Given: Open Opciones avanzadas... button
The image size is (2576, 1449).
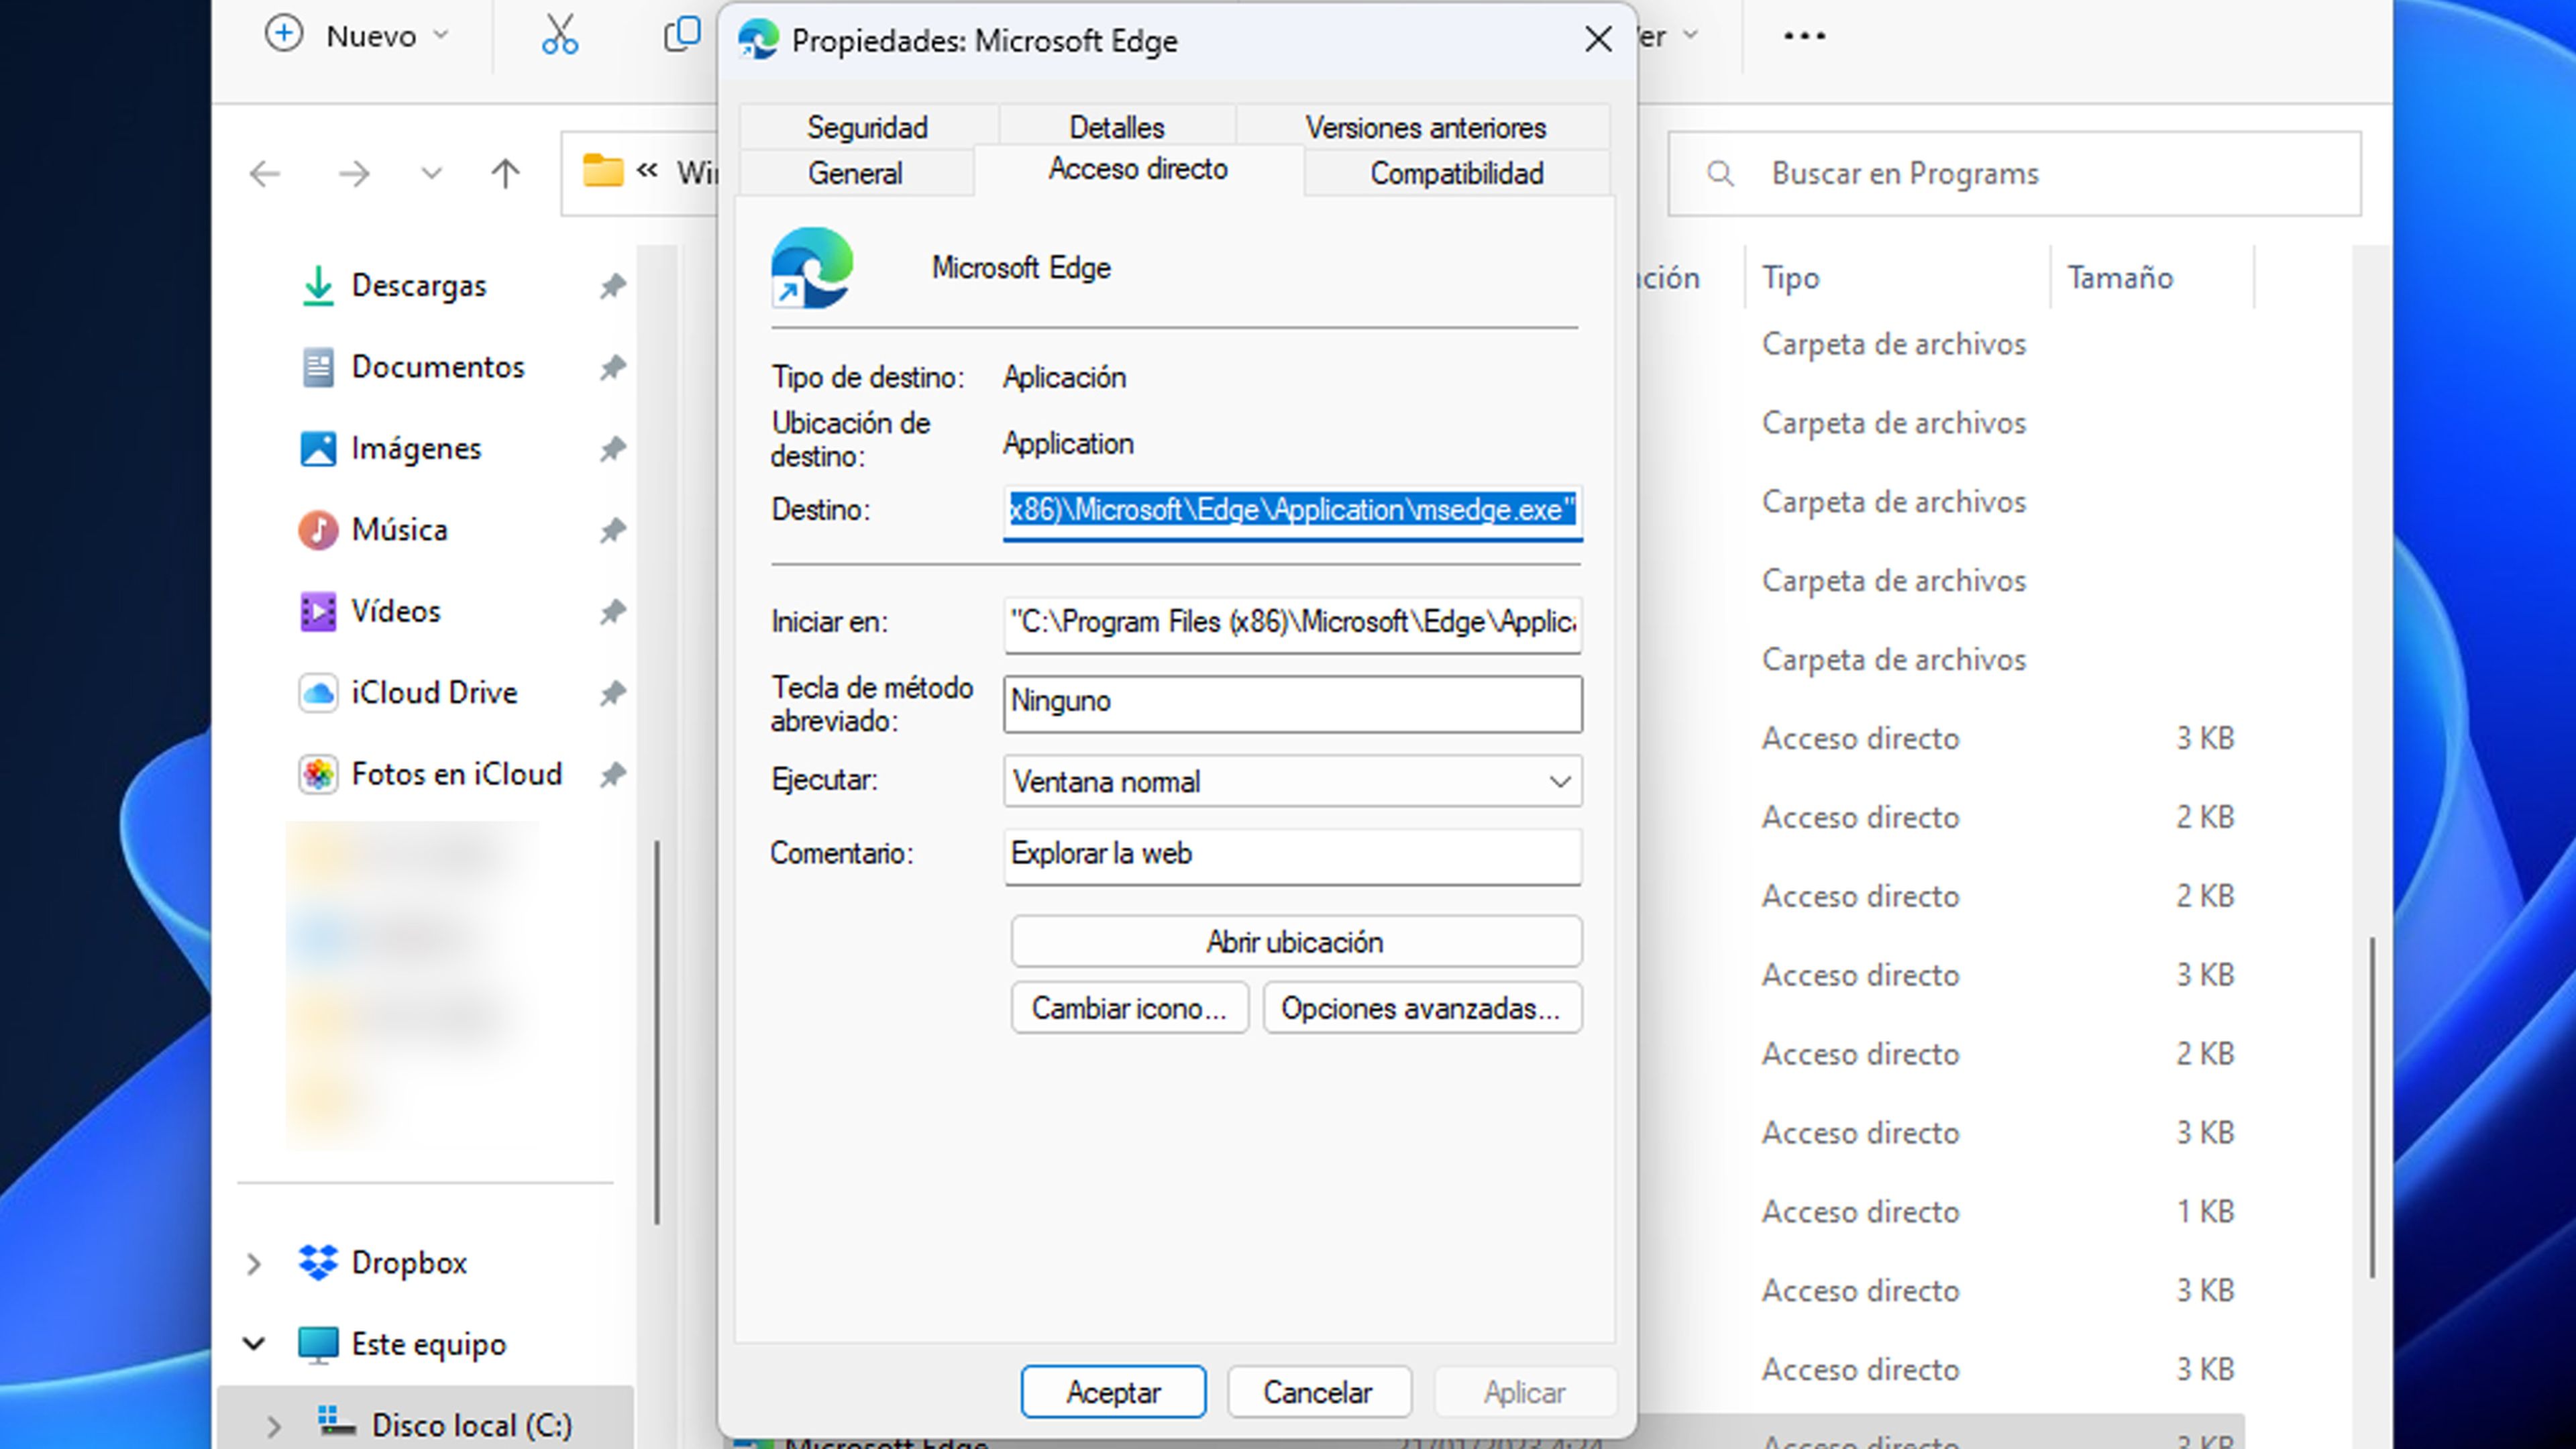Looking at the screenshot, I should click(x=1421, y=1008).
